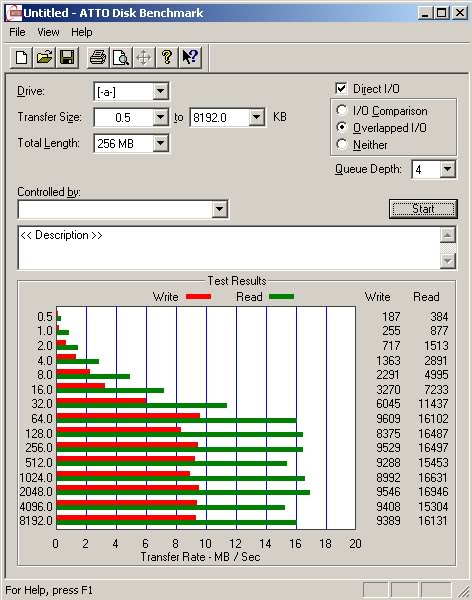Screen dimensions: 472x600
Task: Open the Drive dropdown
Action: tap(160, 91)
